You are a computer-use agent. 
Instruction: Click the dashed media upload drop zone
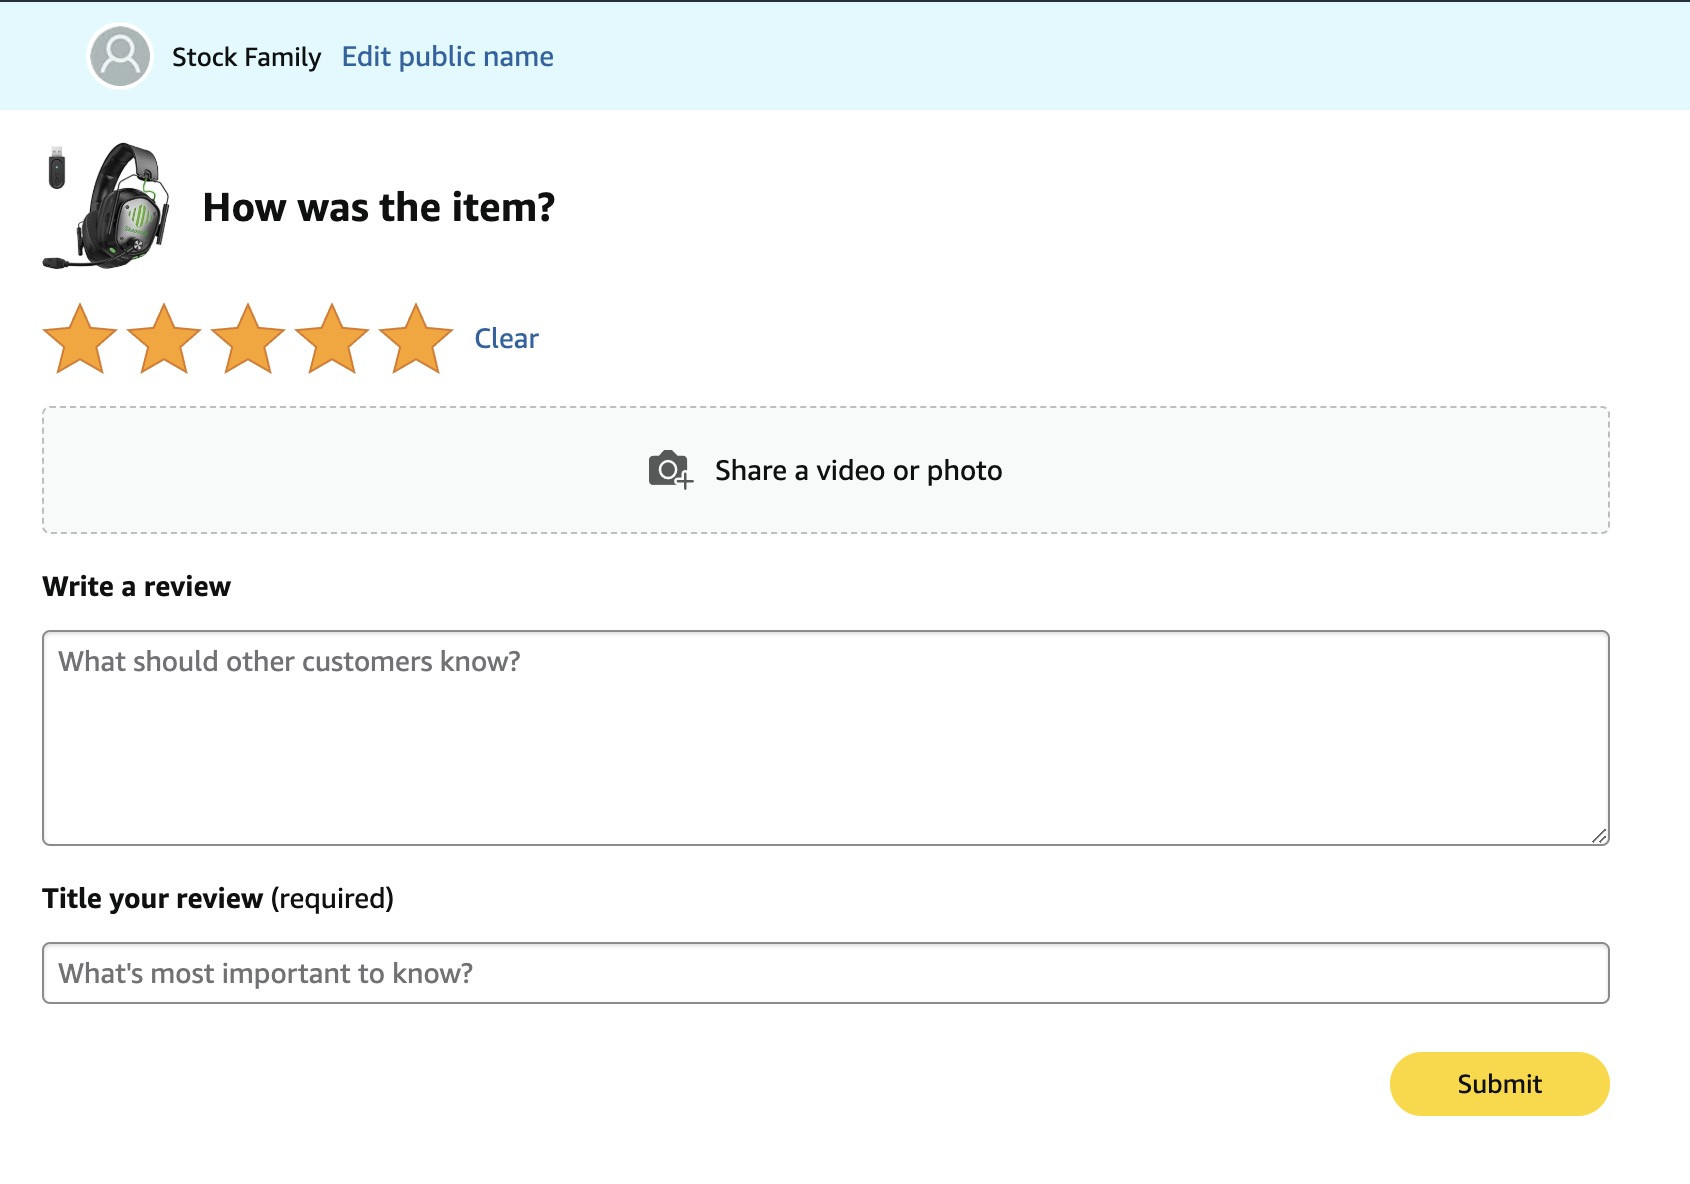pyautogui.click(x=826, y=470)
